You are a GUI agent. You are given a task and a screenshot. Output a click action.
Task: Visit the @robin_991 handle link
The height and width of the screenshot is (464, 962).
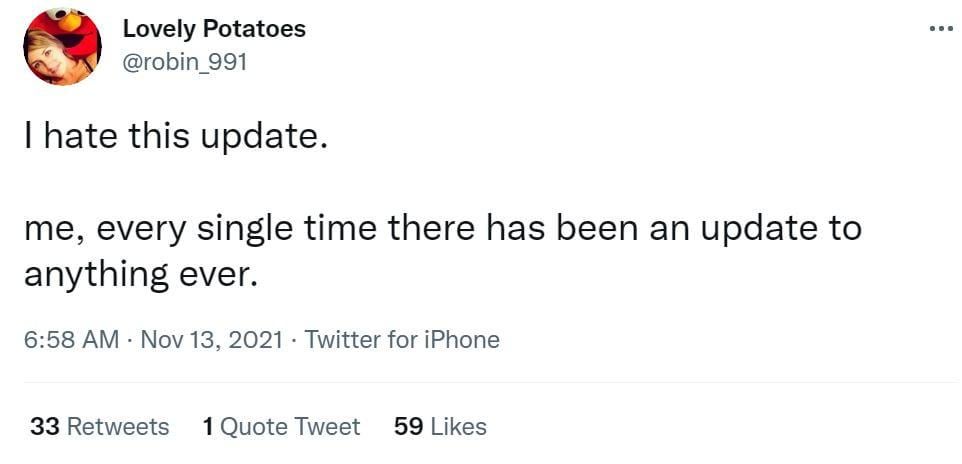(x=184, y=62)
